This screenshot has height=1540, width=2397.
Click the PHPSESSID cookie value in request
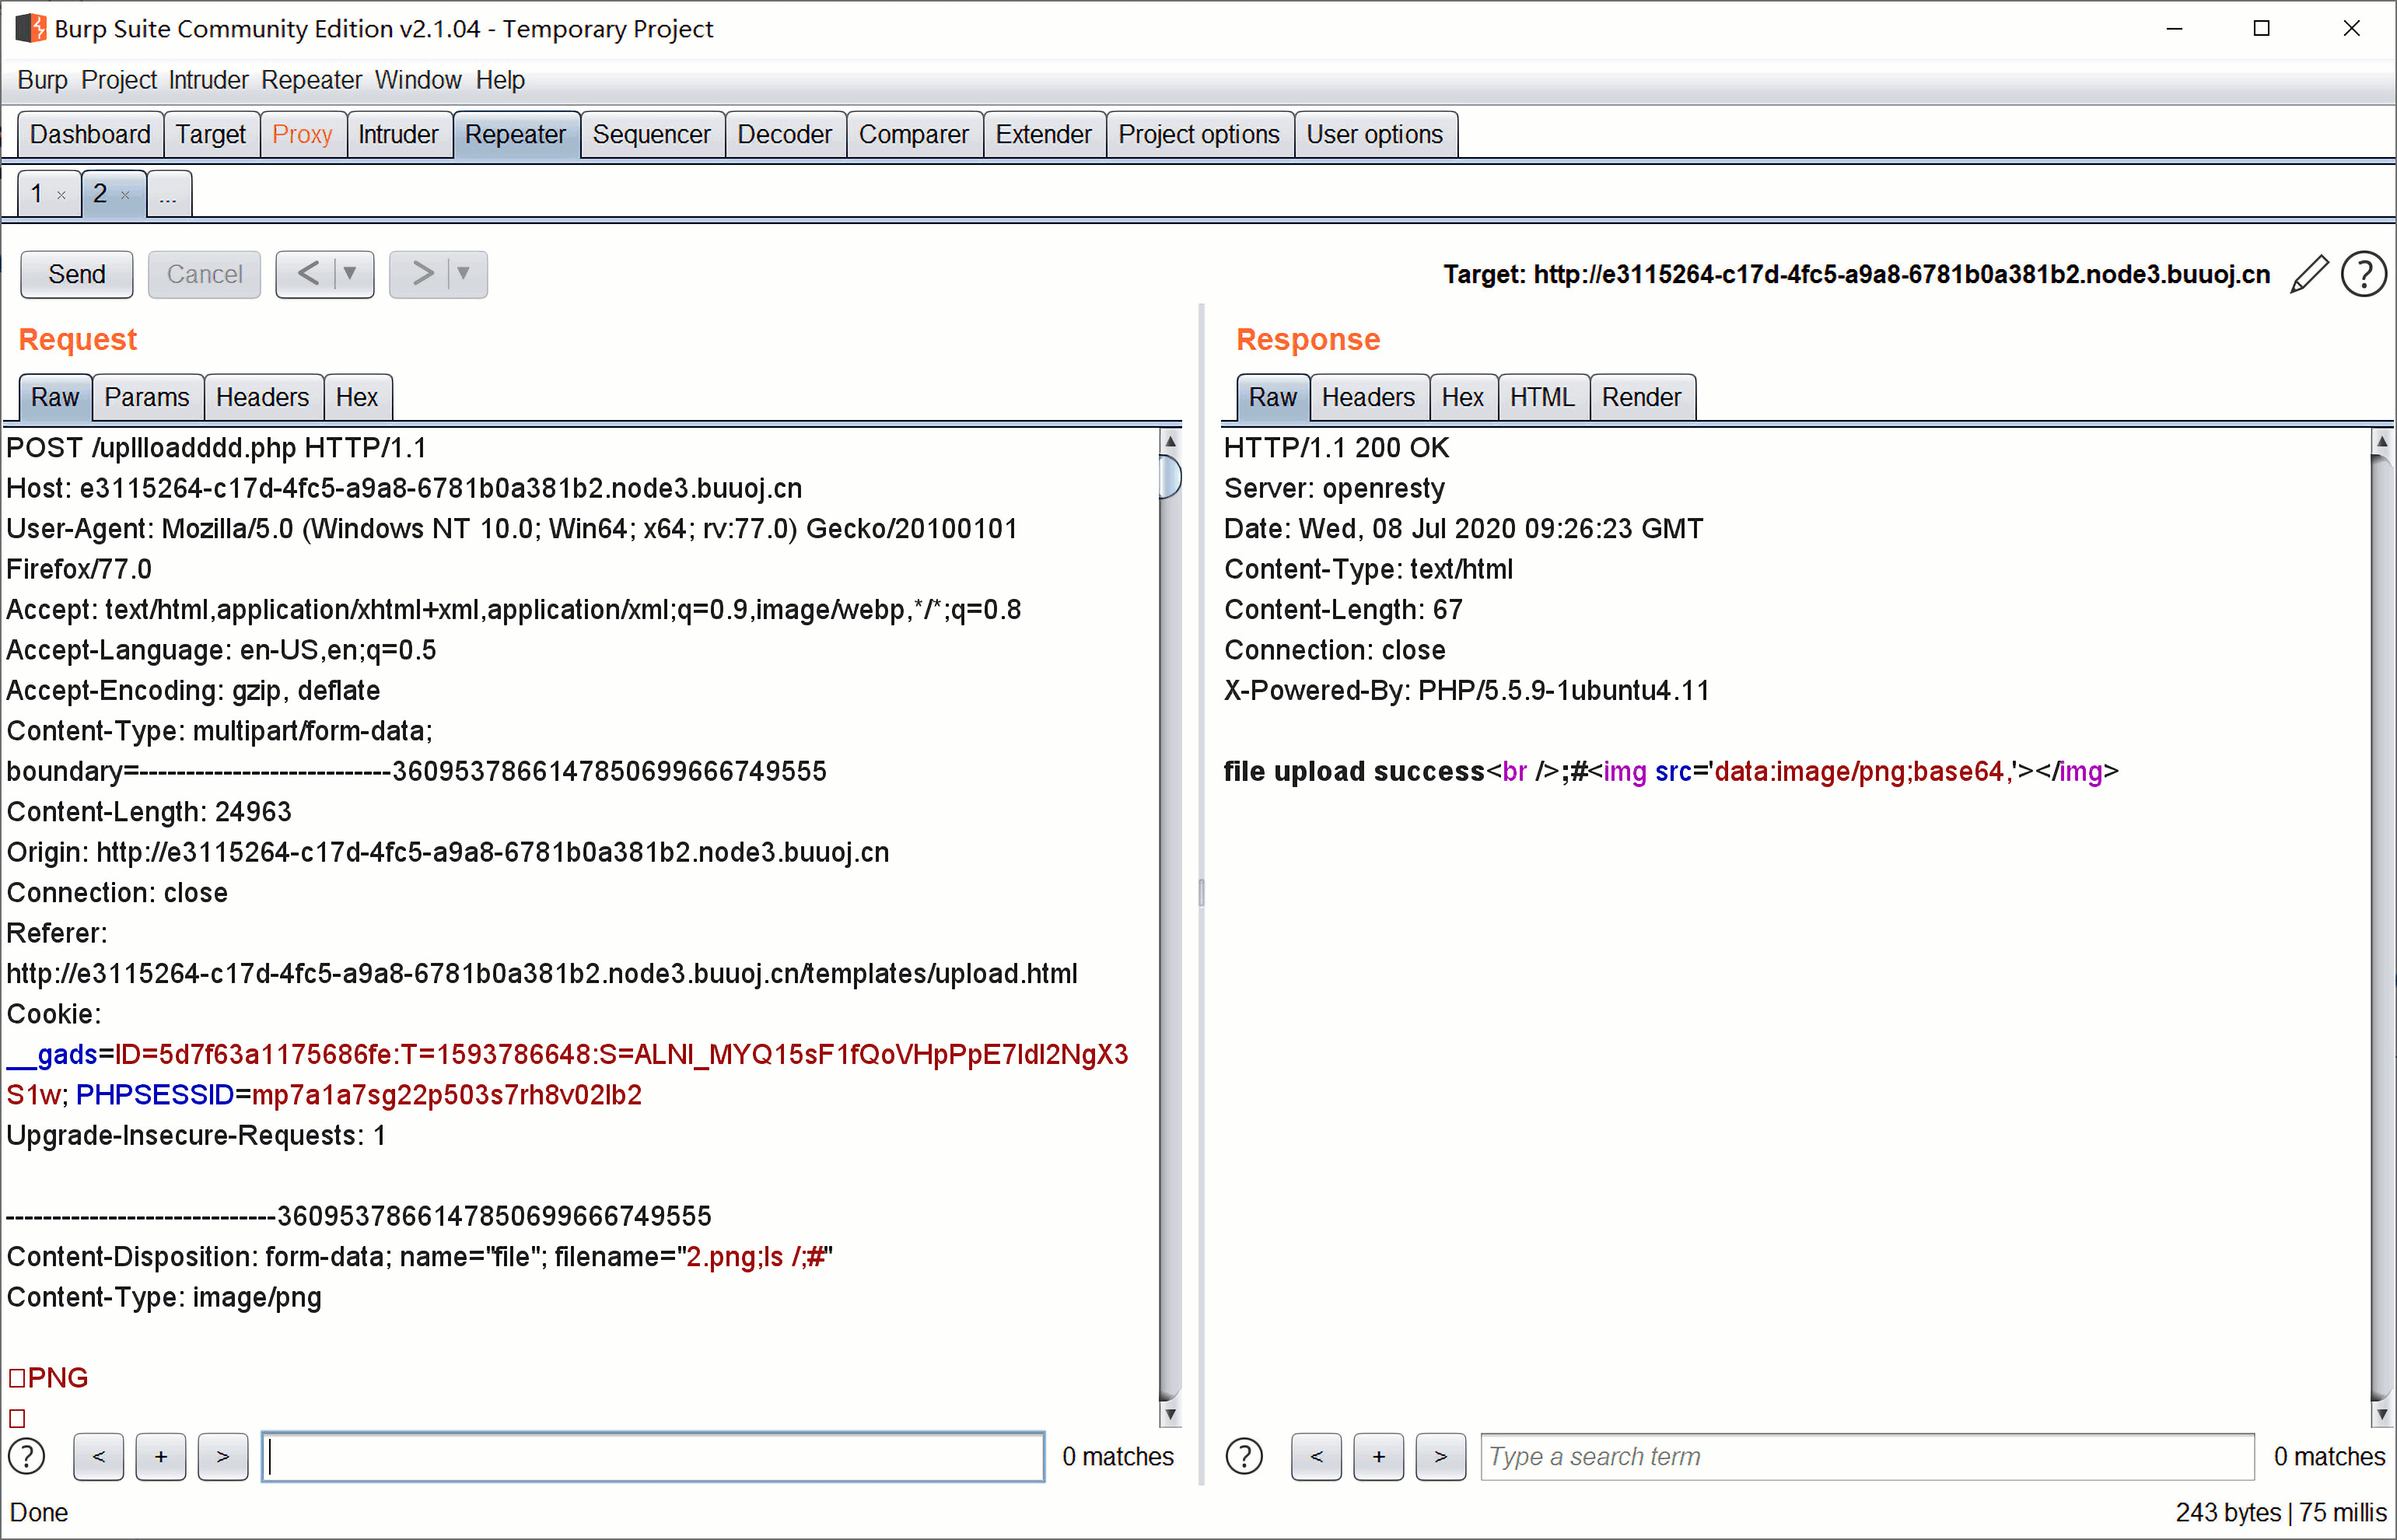pos(447,1095)
